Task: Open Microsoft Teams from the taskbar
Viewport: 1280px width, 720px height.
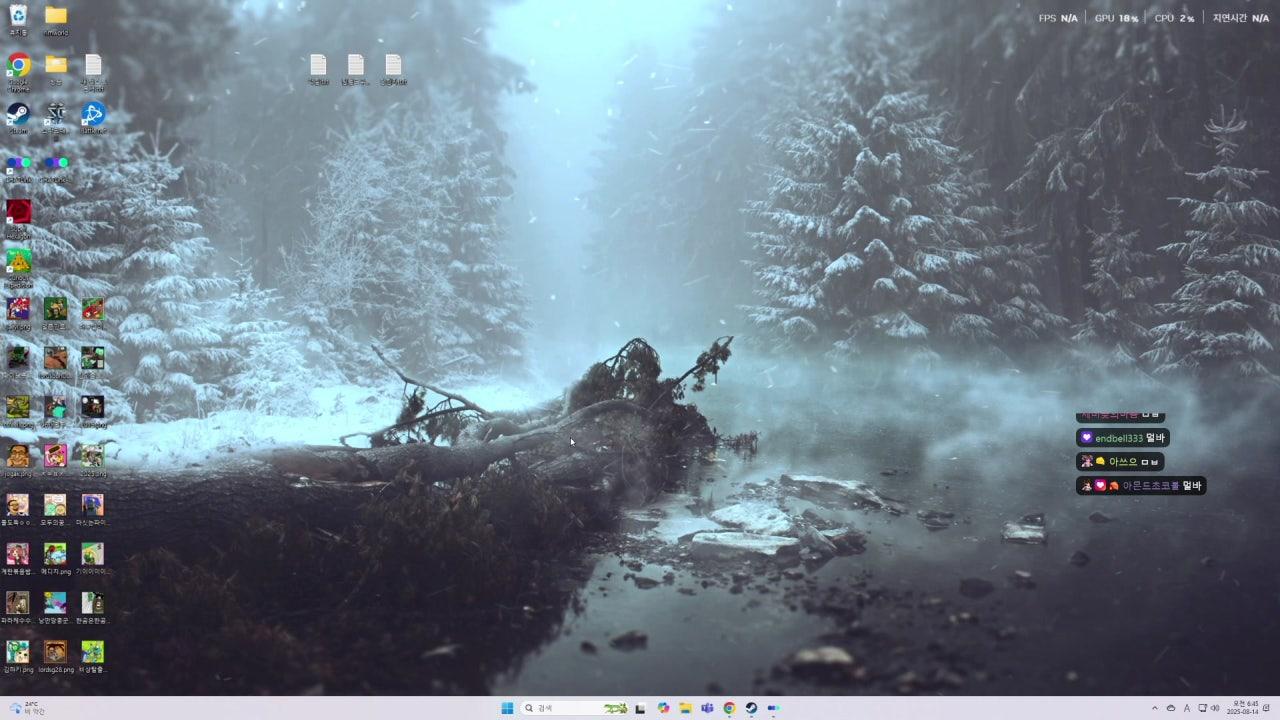Action: [707, 708]
